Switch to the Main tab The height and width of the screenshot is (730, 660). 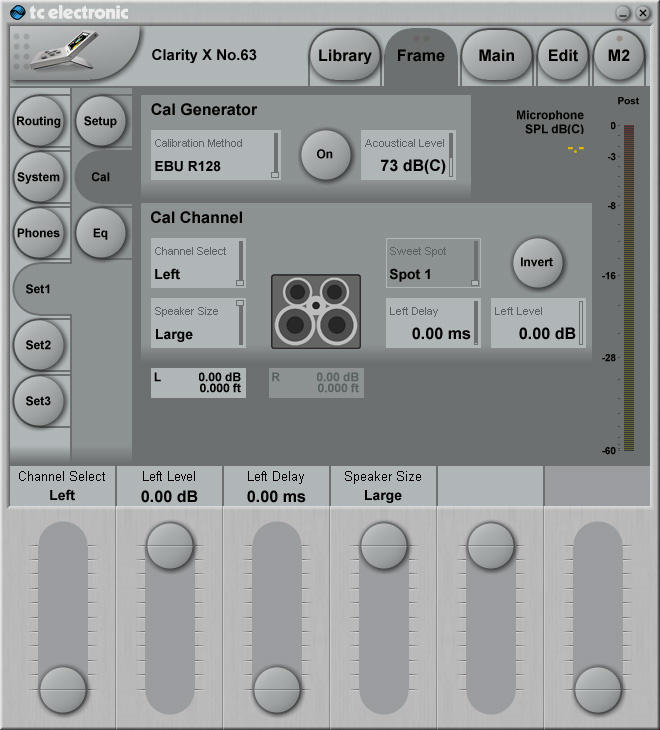(496, 56)
